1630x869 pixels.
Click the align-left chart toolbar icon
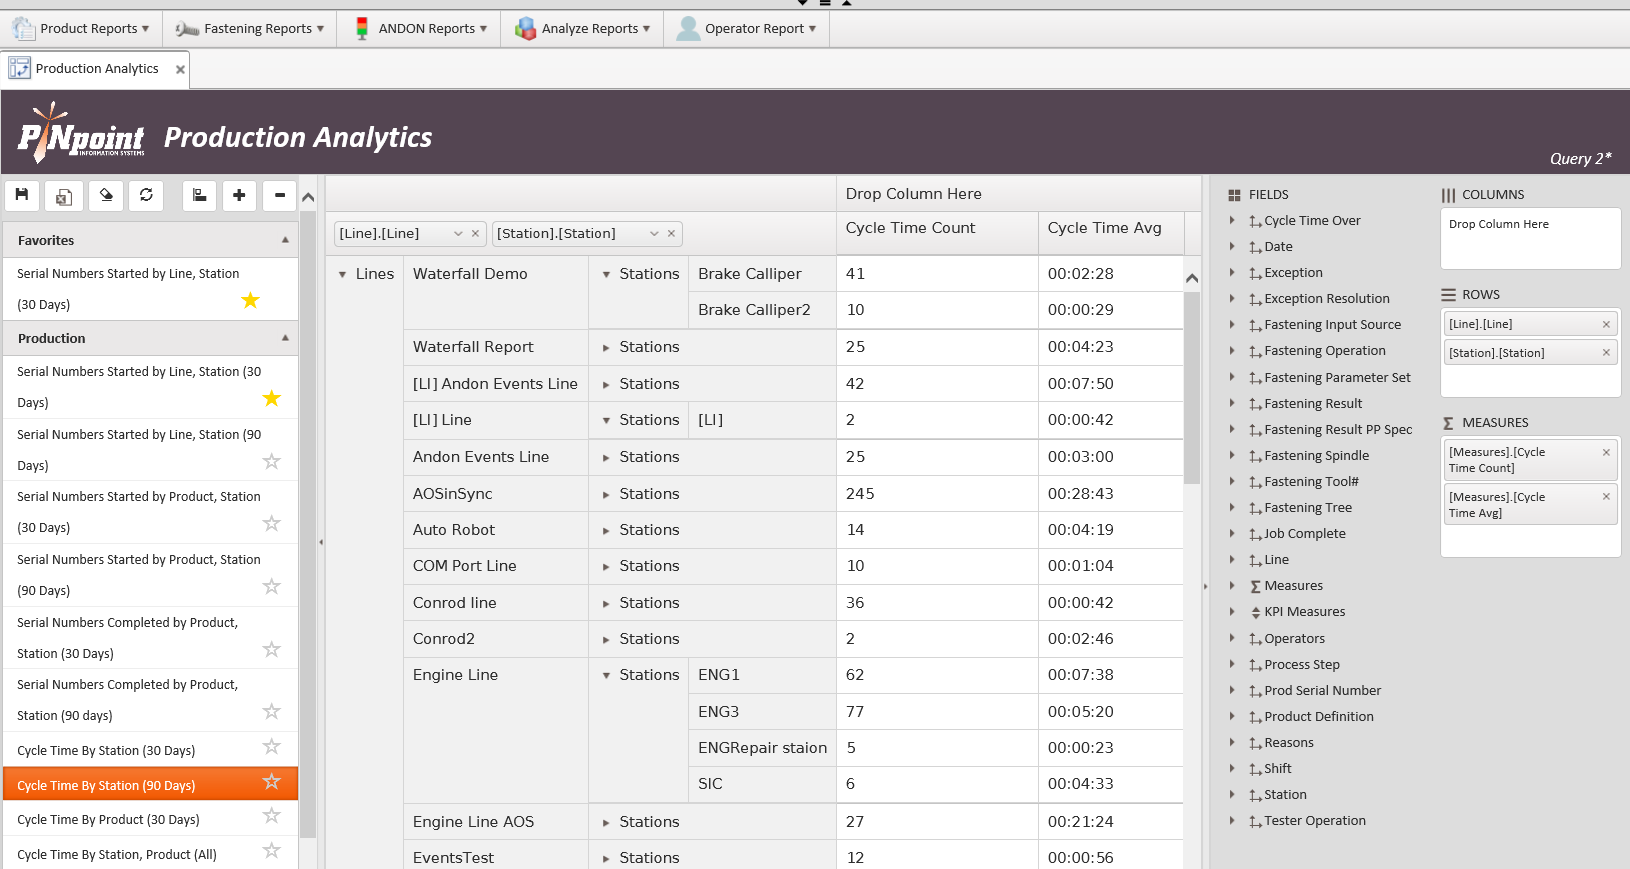pyautogui.click(x=200, y=195)
